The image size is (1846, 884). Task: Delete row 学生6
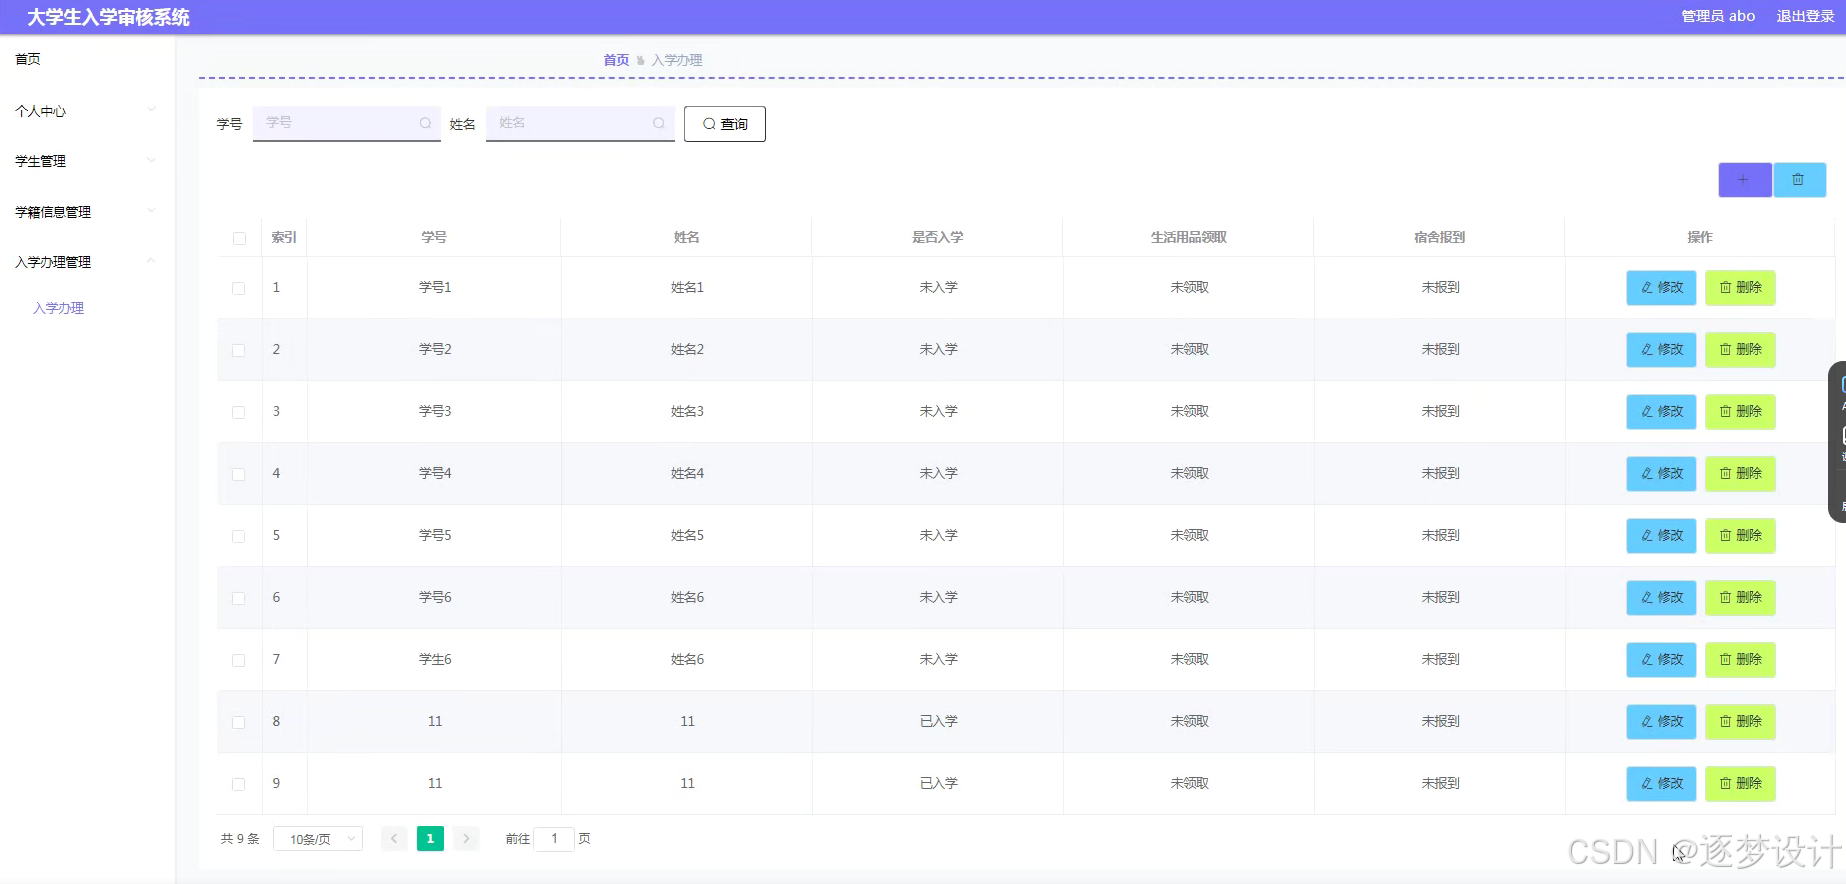point(1740,660)
